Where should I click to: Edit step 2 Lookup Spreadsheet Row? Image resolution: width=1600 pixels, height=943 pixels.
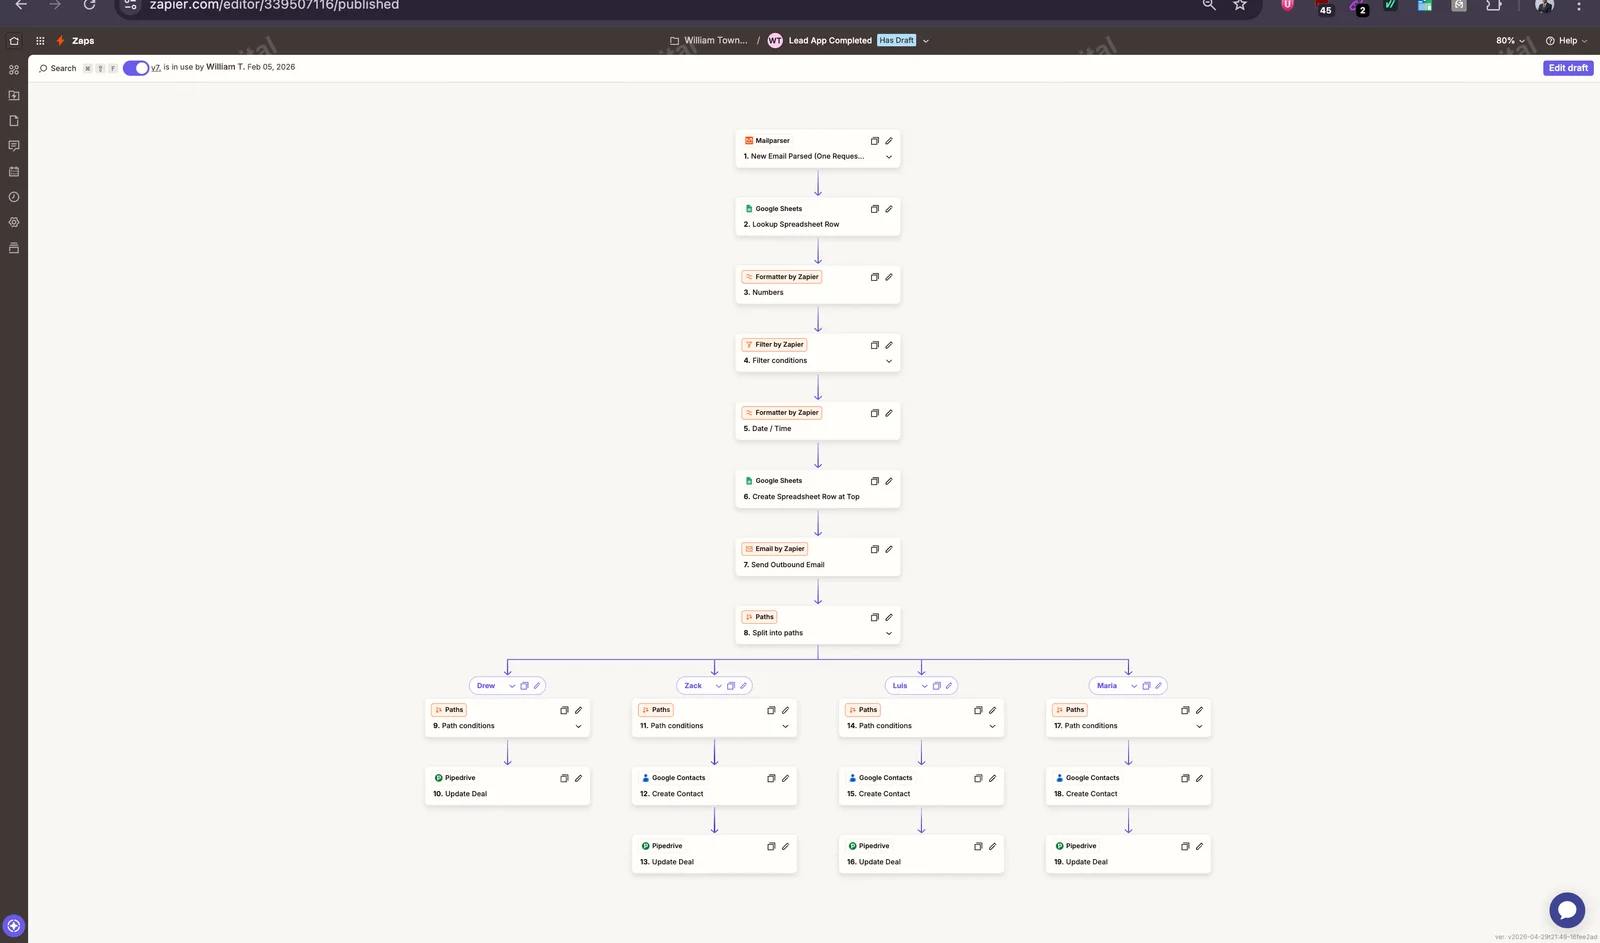click(889, 209)
